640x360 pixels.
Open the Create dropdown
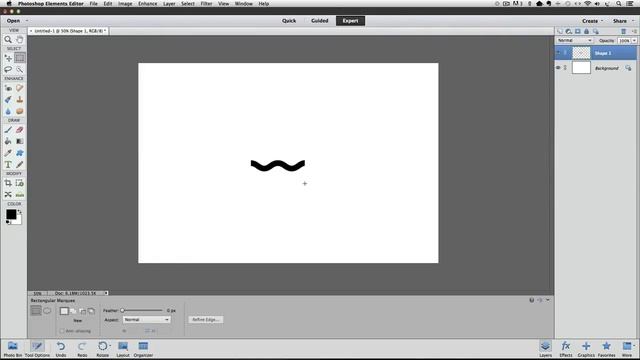[x=592, y=21]
